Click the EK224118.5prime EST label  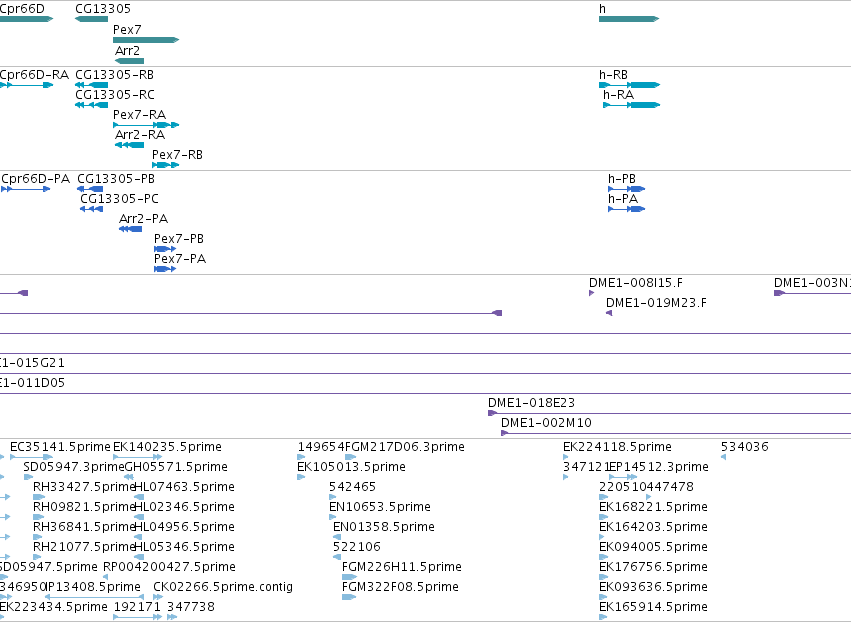(618, 447)
